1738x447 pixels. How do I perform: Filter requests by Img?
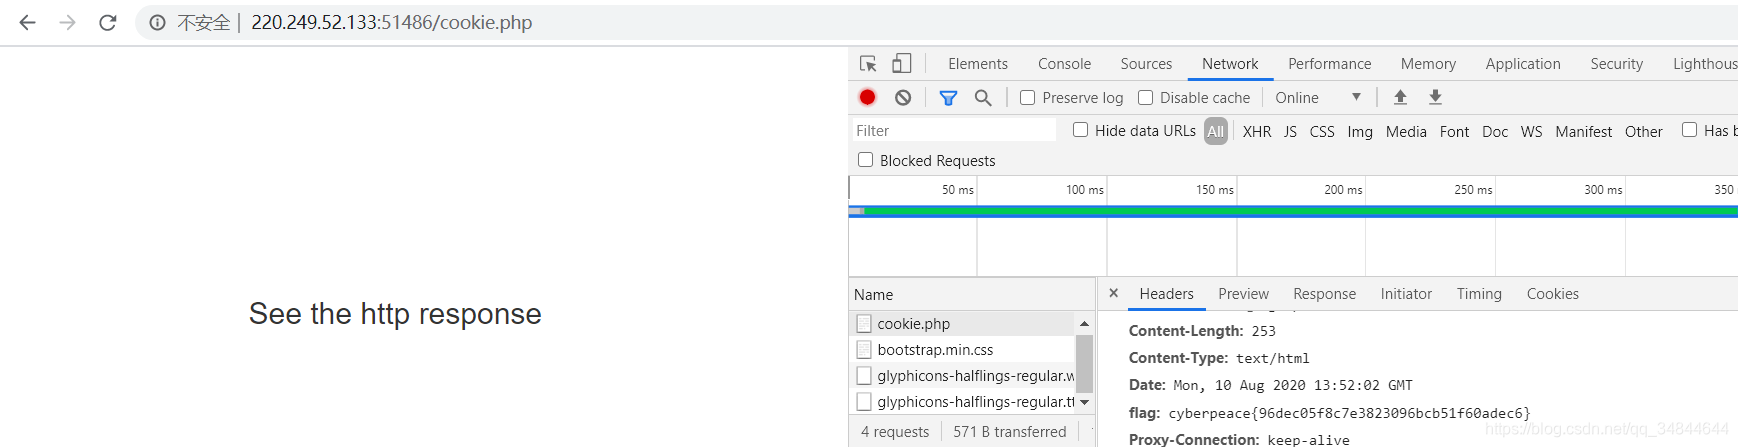coord(1360,131)
